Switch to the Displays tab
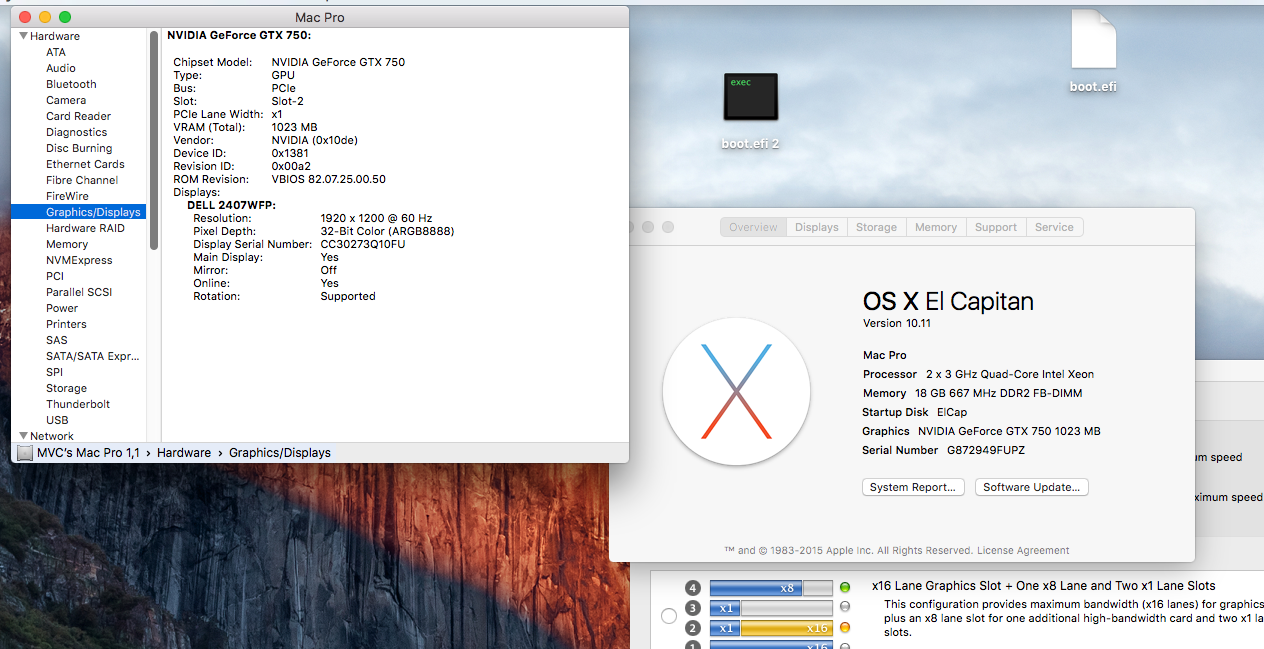 (x=817, y=227)
